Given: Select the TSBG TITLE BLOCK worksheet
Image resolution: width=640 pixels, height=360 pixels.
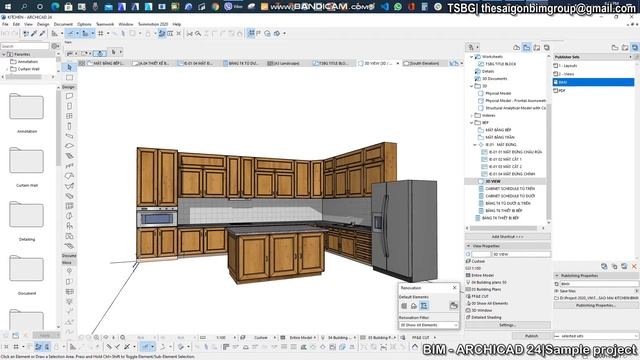Looking at the screenshot, I should click(x=500, y=64).
